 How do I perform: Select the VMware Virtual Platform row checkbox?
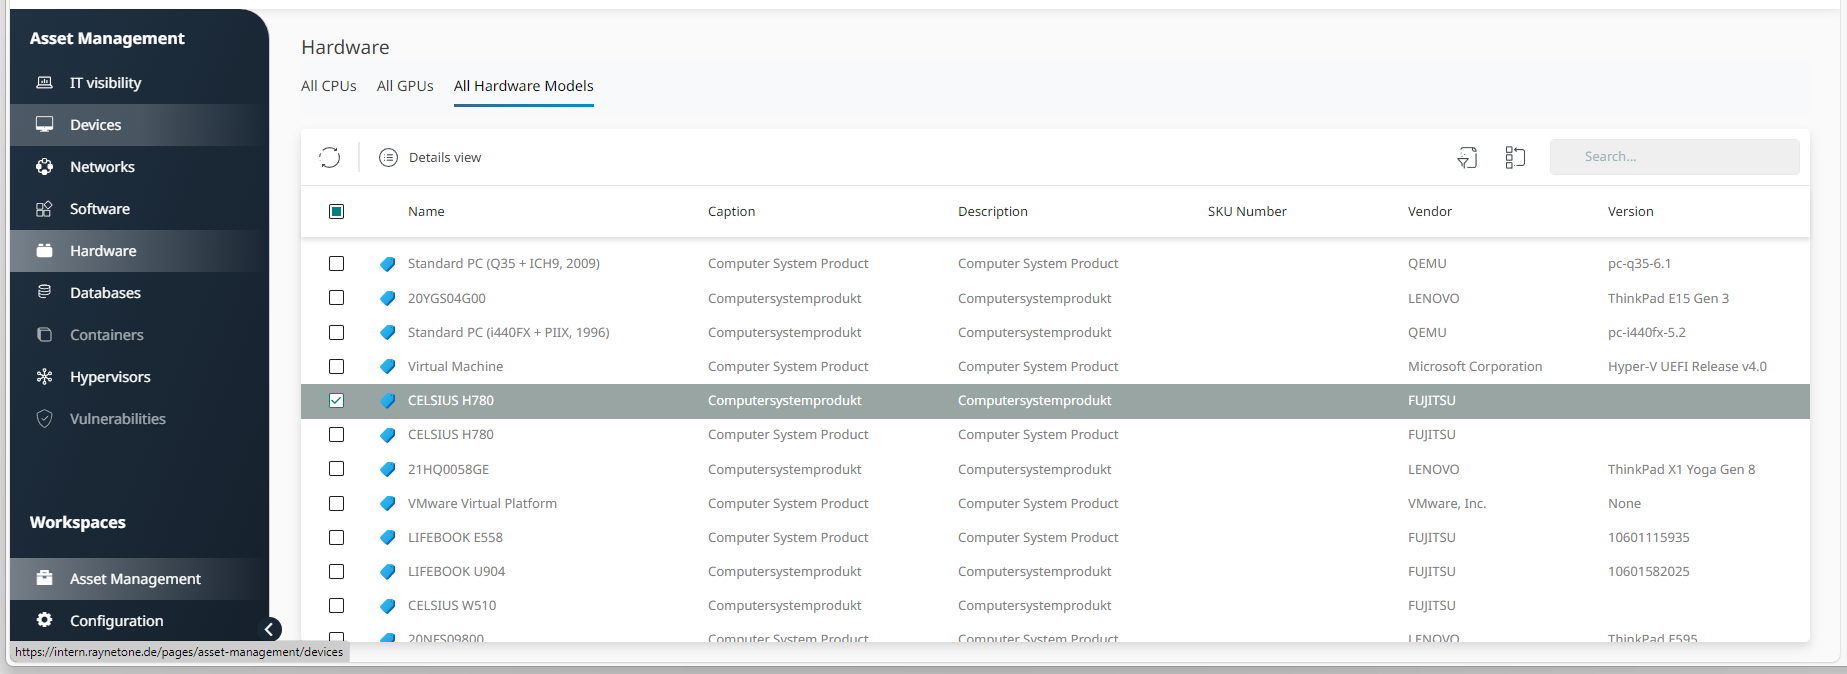tap(337, 504)
